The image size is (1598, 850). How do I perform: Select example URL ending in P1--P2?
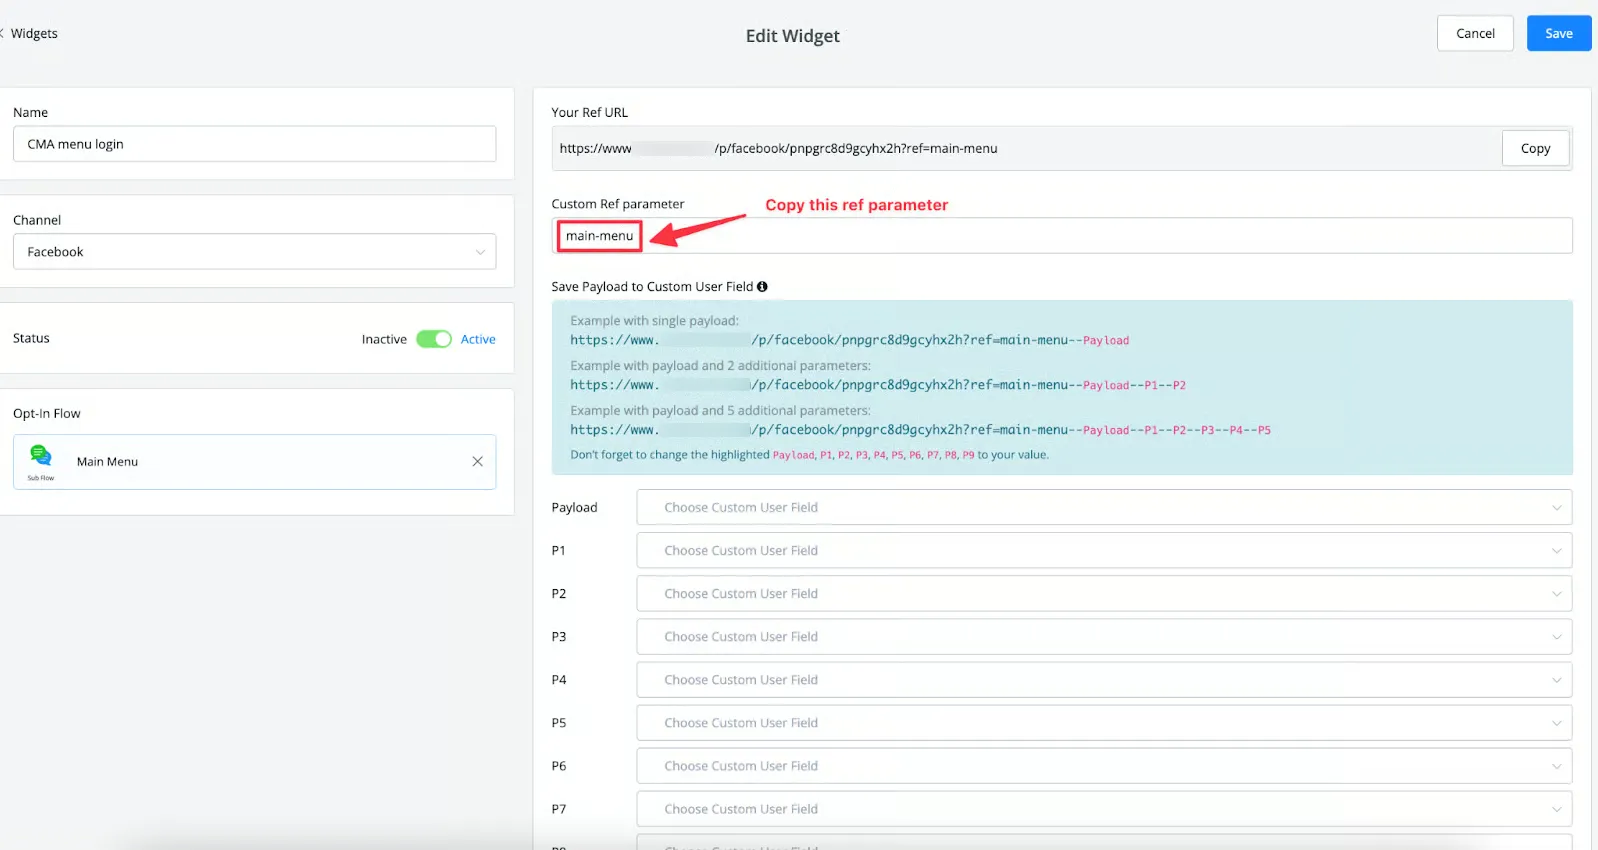pyautogui.click(x=878, y=385)
